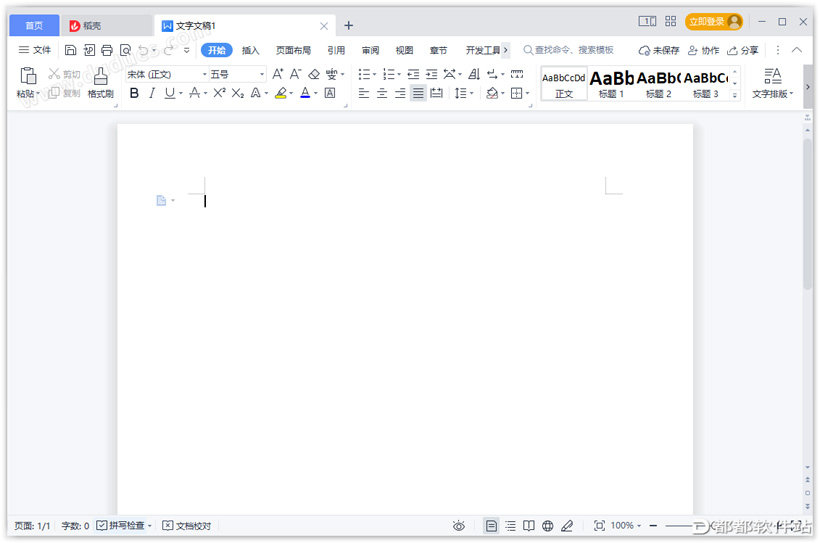Expand the styles gallery arrow

click(735, 95)
